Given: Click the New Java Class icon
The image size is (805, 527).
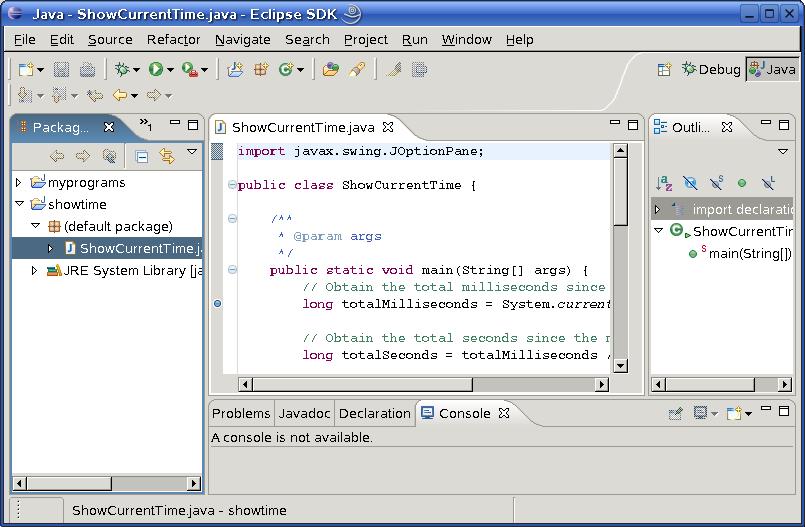Looking at the screenshot, I should (286, 69).
